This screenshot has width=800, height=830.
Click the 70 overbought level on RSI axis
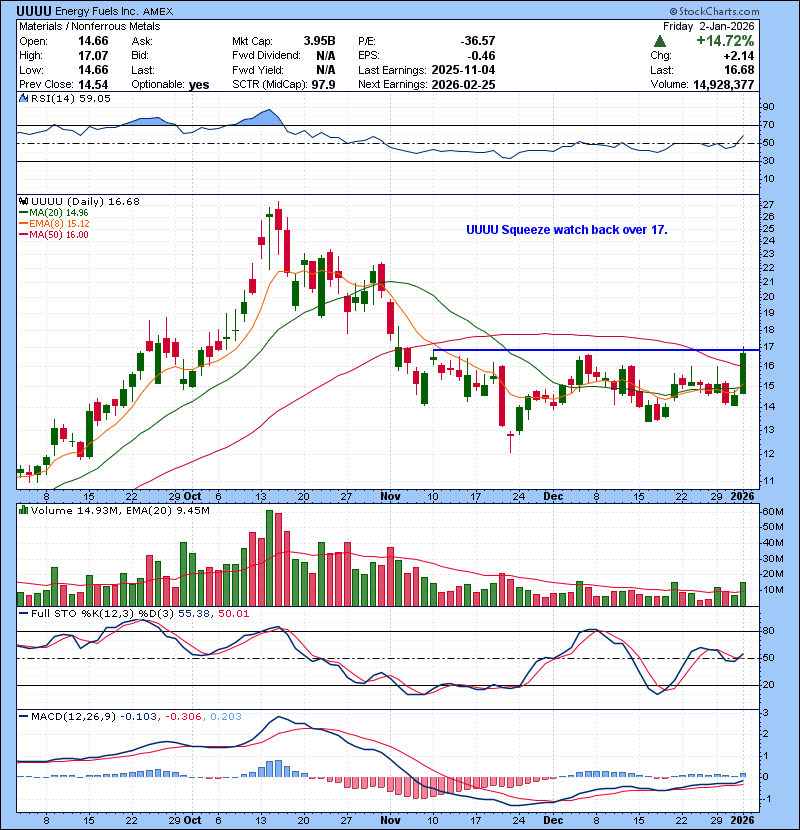pyautogui.click(x=768, y=125)
